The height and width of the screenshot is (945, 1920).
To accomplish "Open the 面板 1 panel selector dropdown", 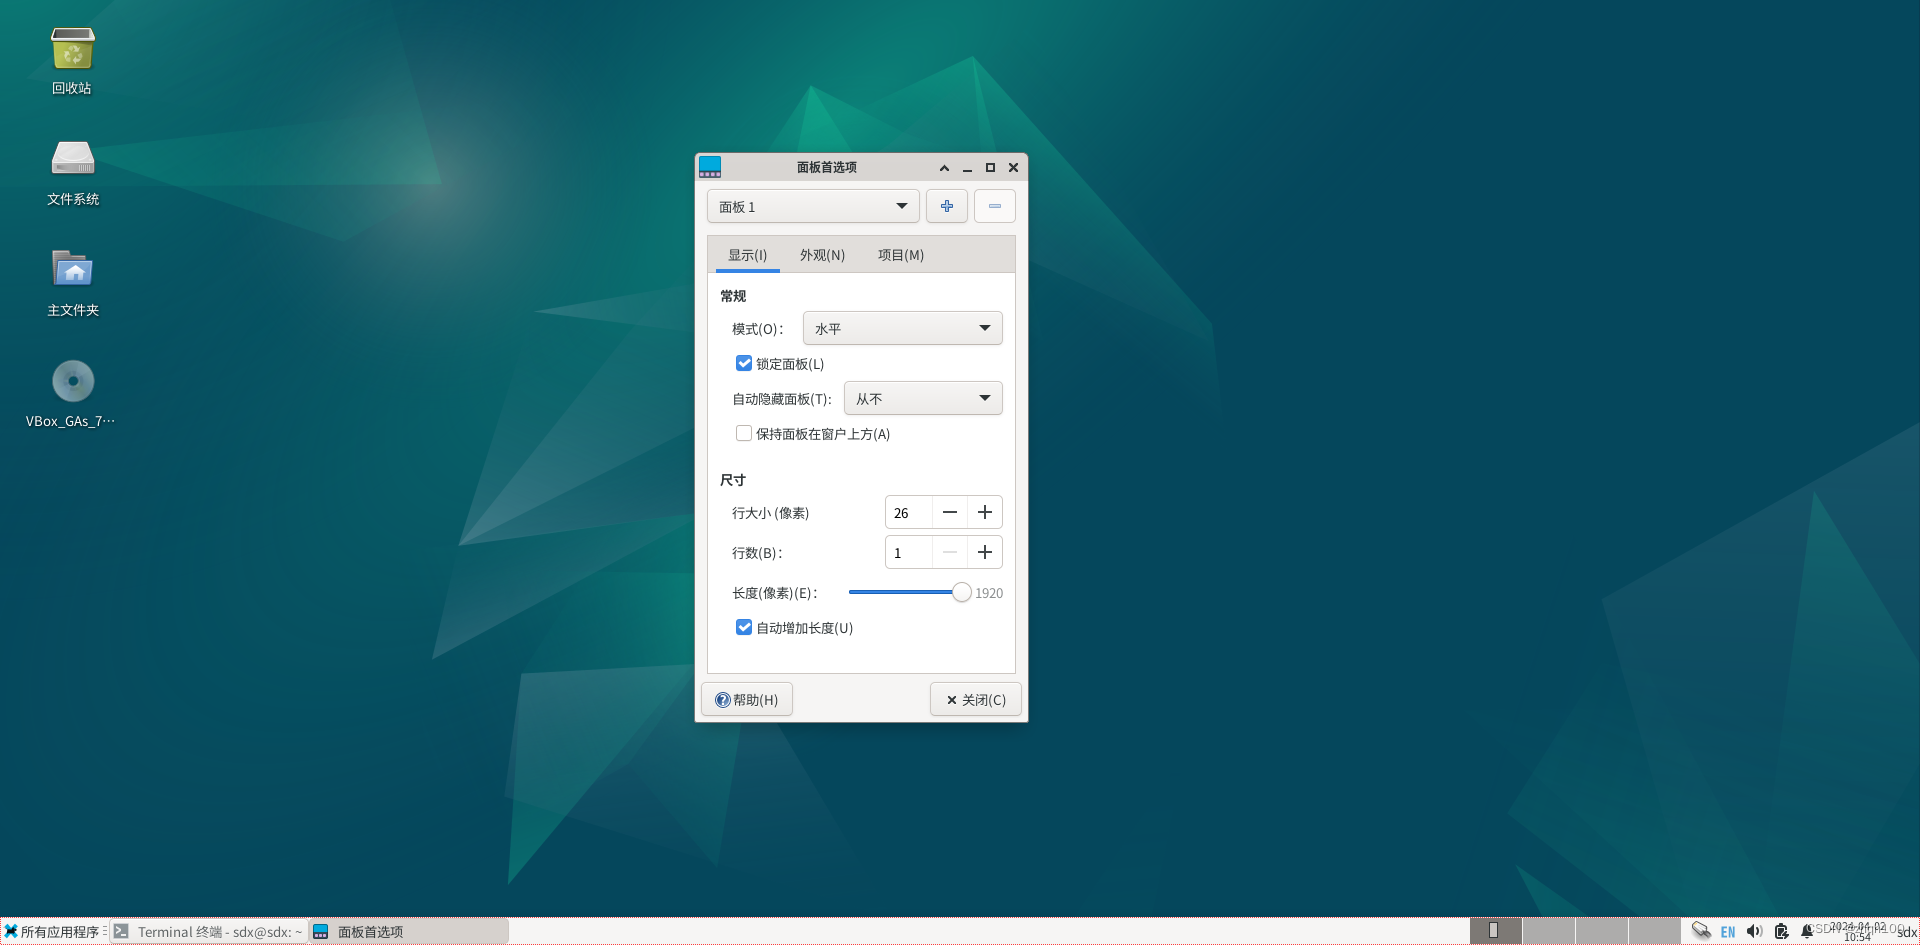I will (x=813, y=206).
